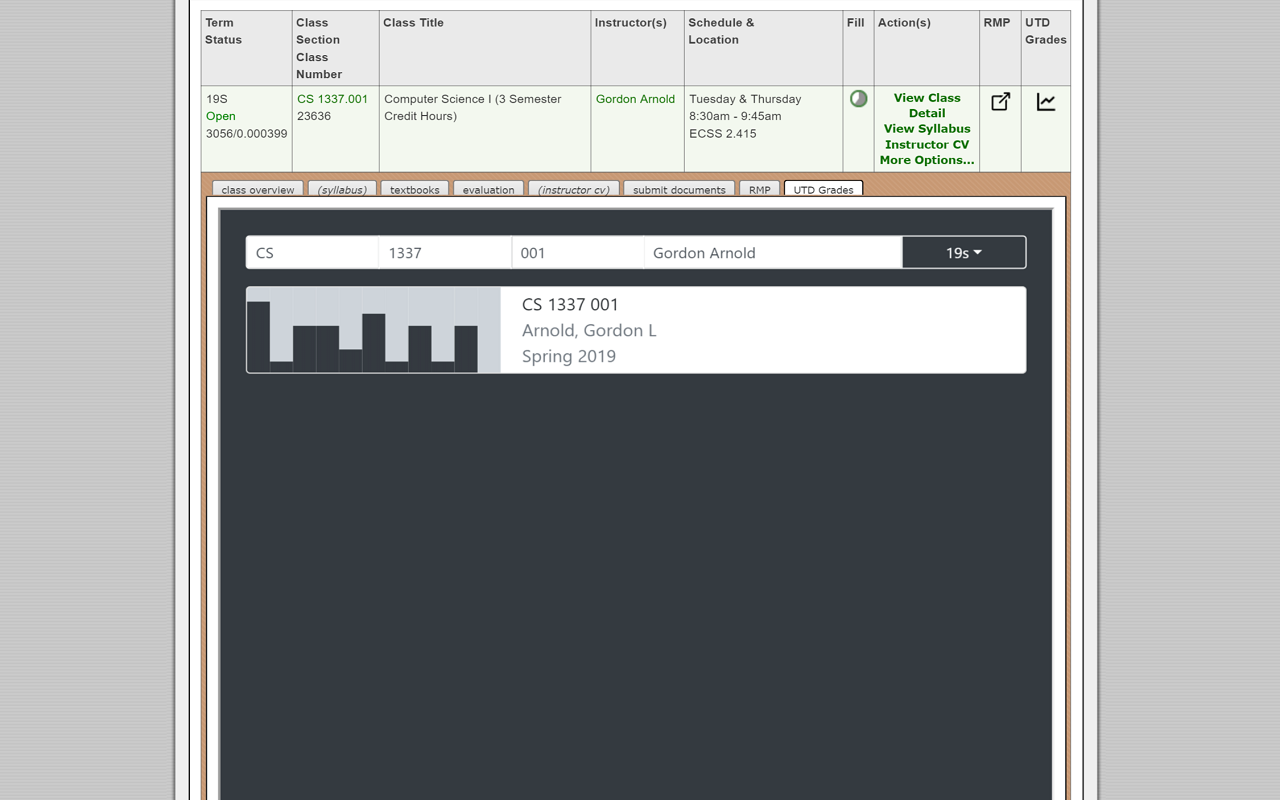
Task: Open instructor Gordon Arnold link
Action: [x=635, y=99]
